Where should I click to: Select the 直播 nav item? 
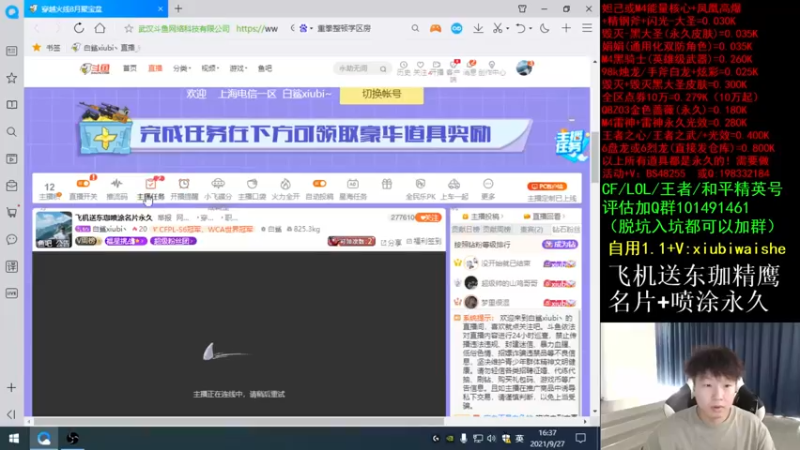[155, 68]
